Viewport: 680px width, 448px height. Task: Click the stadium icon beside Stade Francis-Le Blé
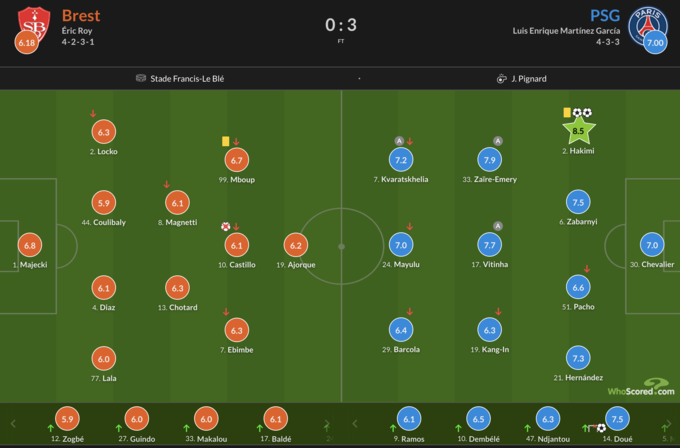click(141, 78)
